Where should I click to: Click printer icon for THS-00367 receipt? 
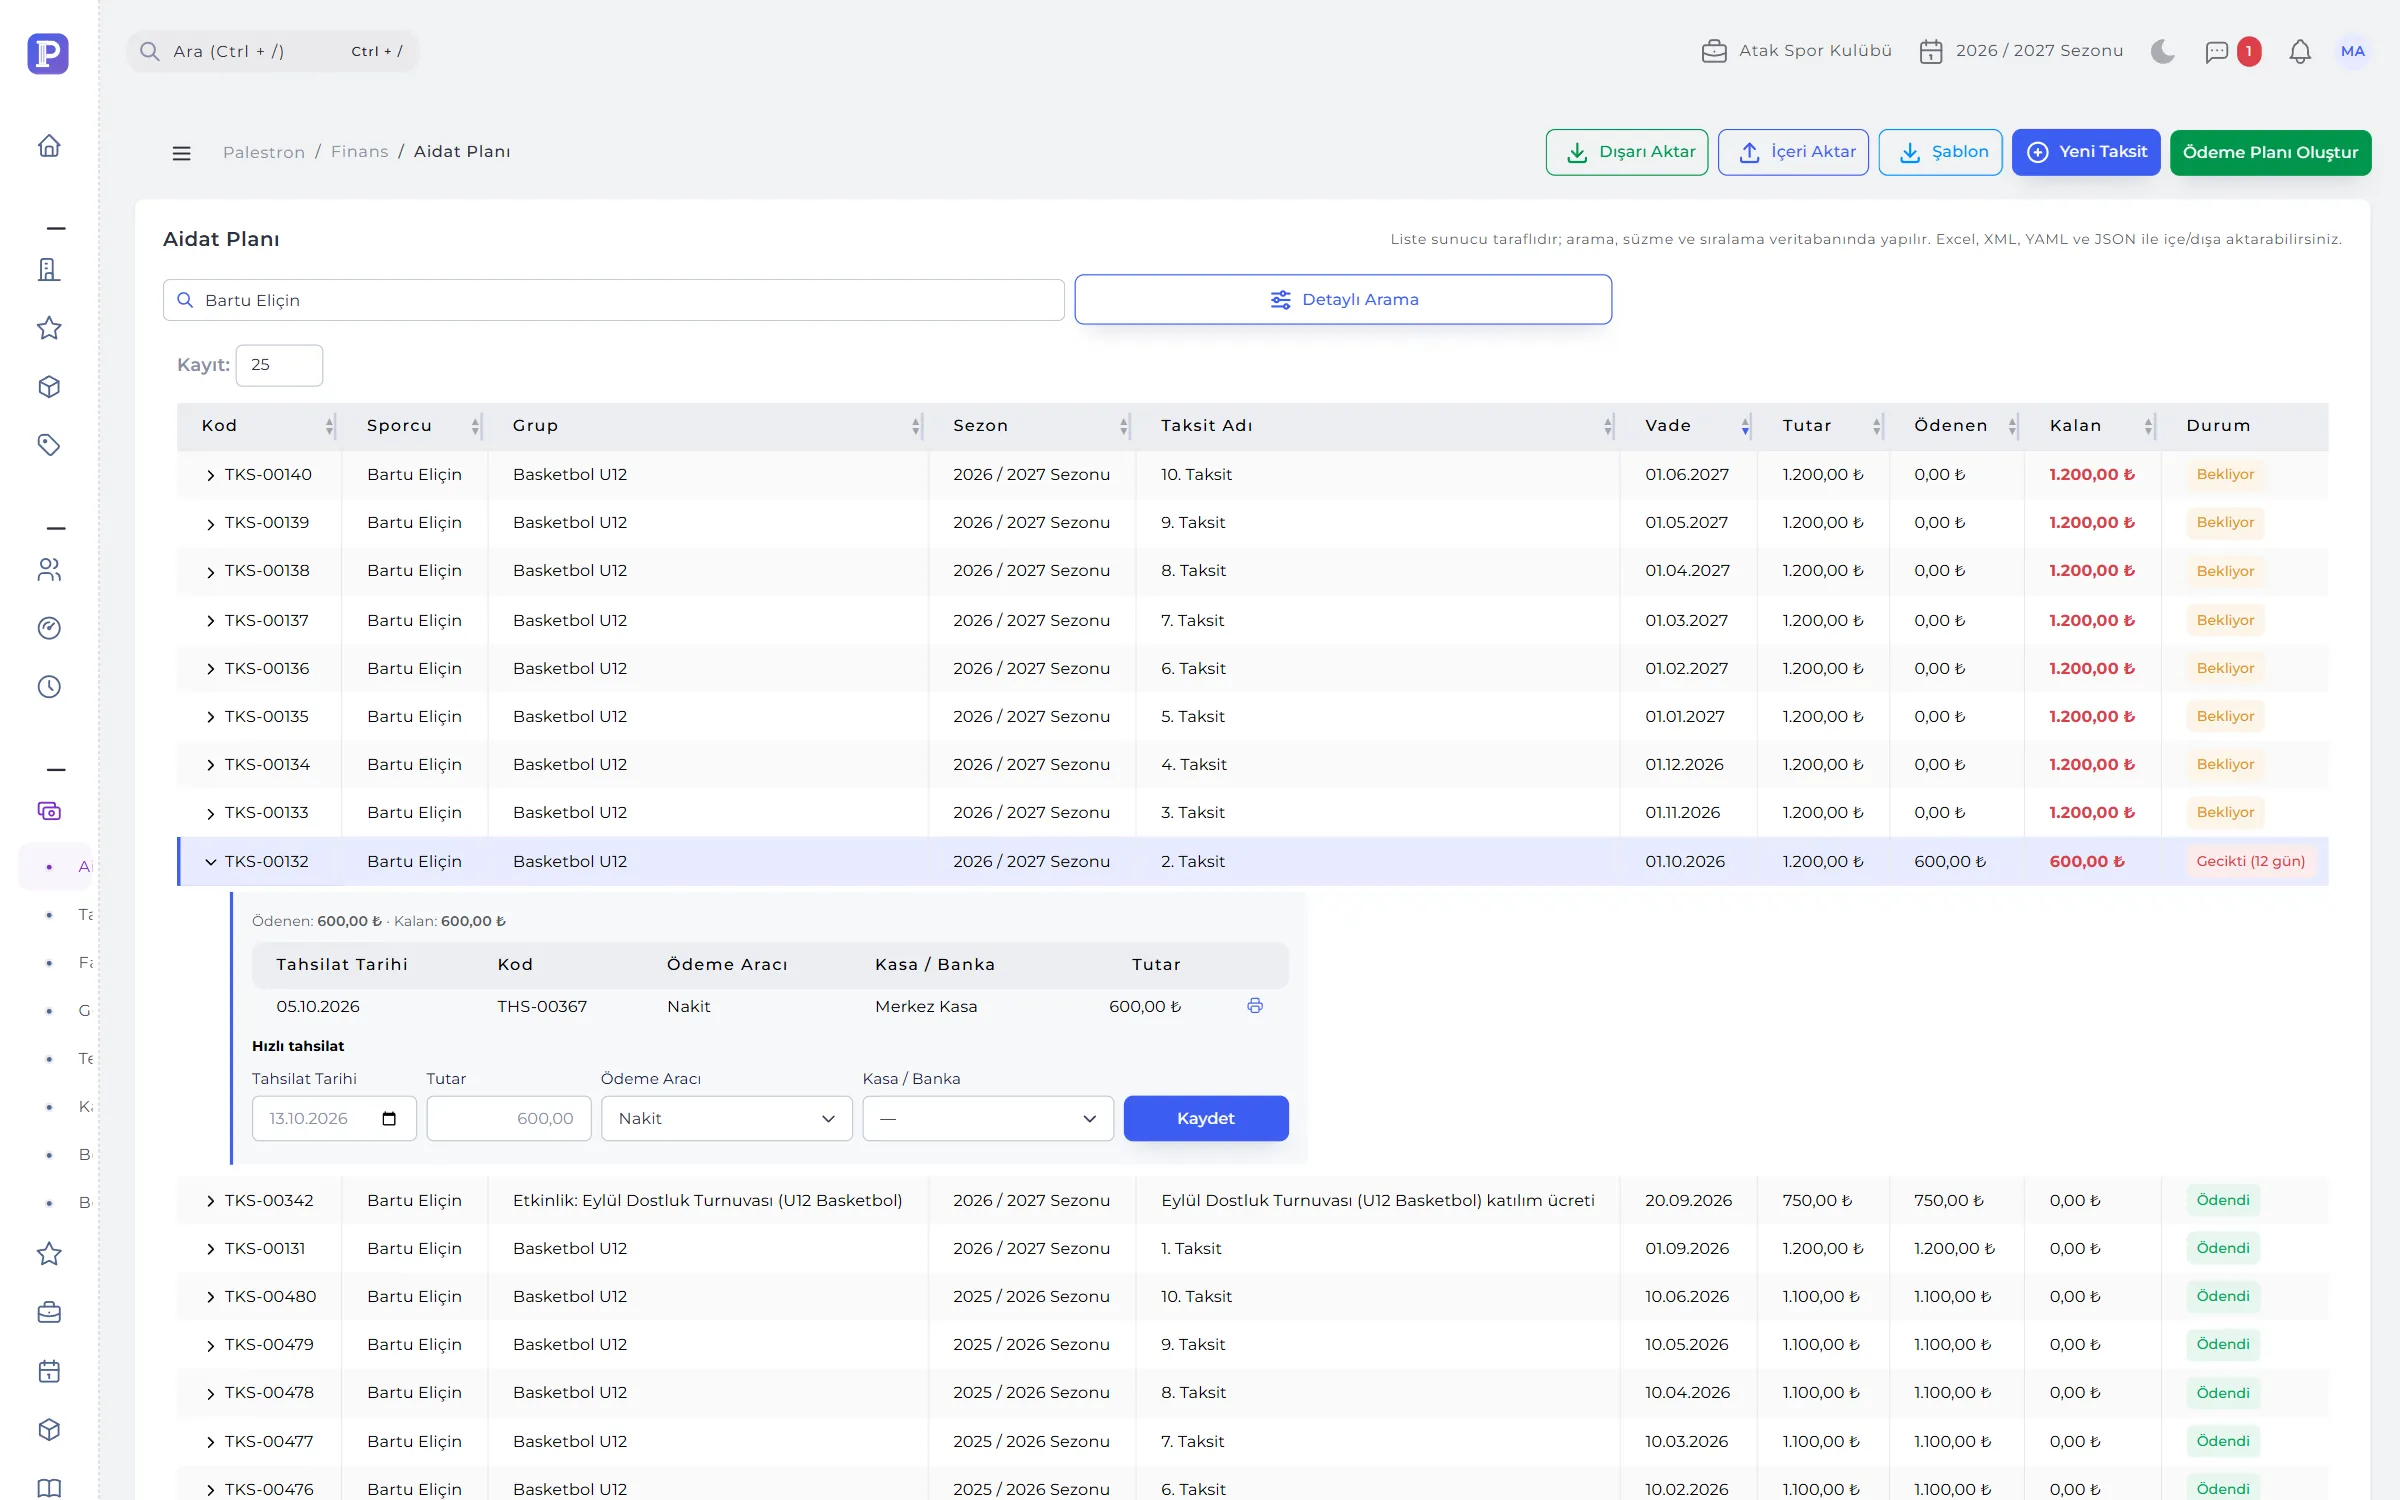(x=1255, y=1006)
